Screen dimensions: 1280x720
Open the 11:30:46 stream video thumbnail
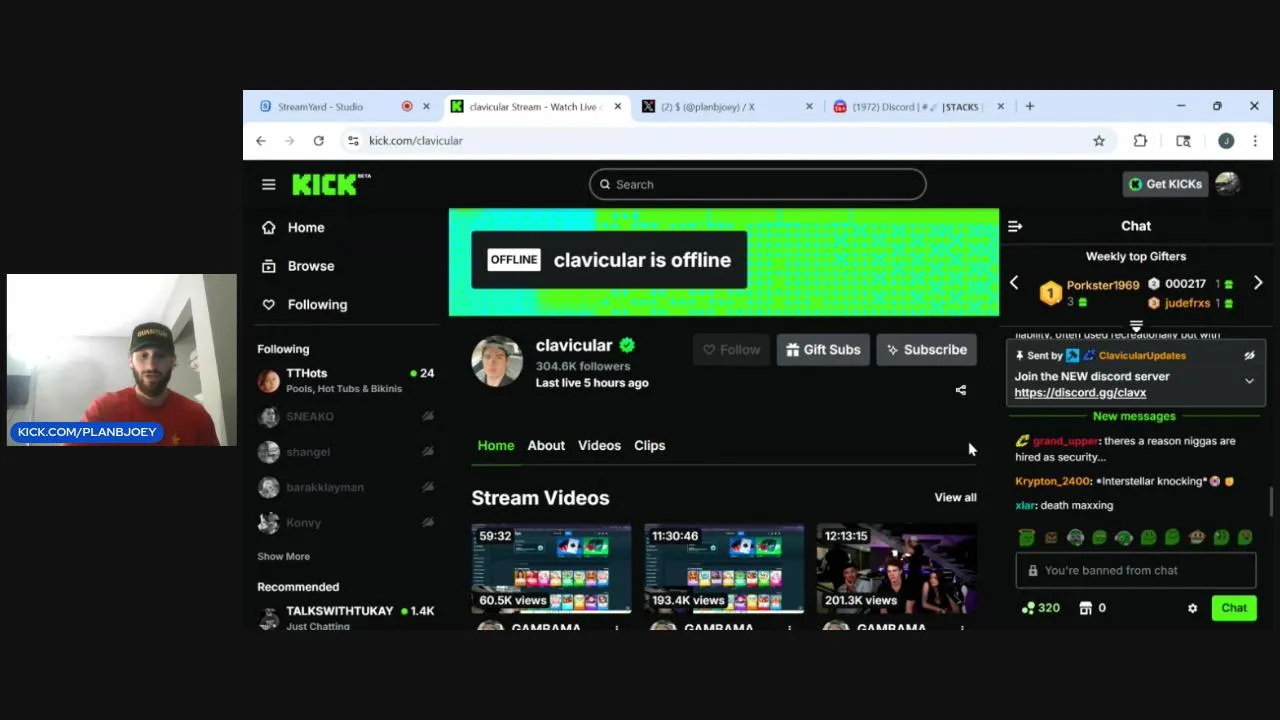[724, 568]
